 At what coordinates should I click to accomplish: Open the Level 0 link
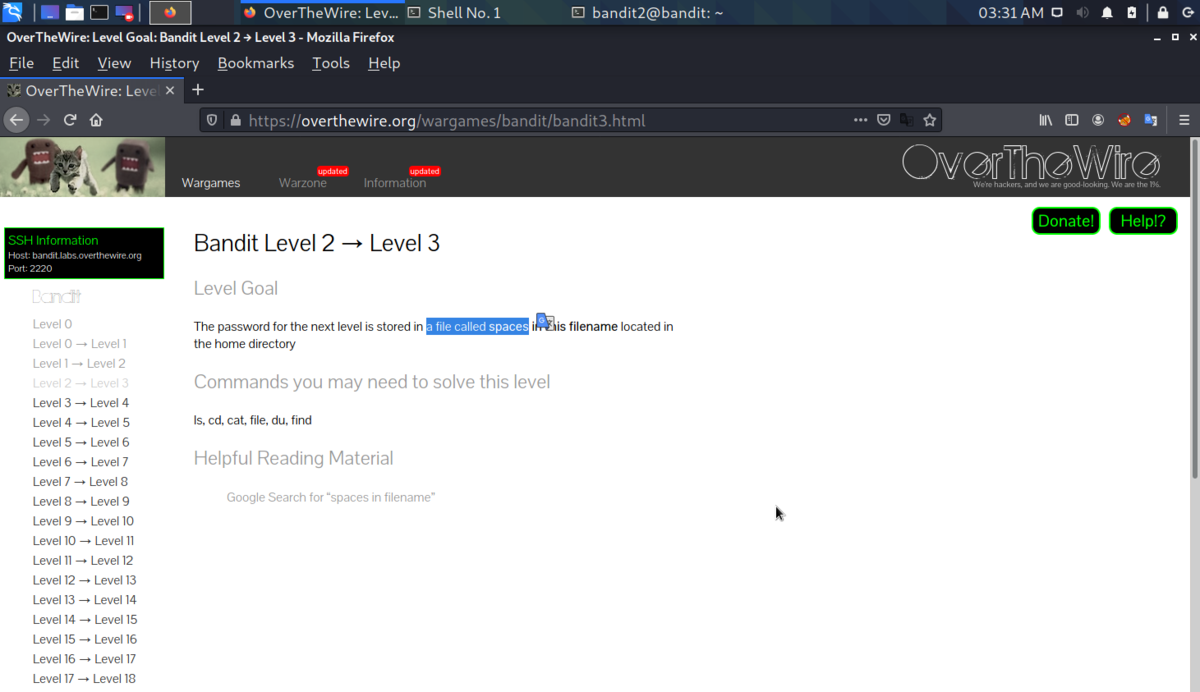pos(52,324)
